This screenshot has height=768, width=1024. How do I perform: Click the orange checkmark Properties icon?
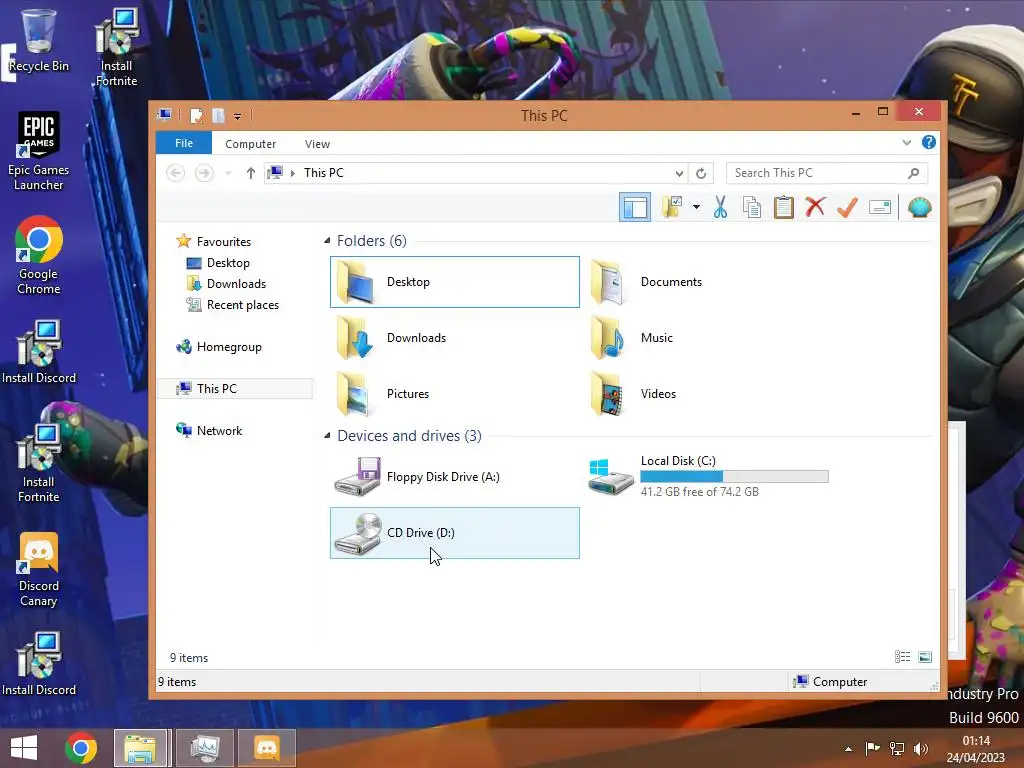point(847,208)
